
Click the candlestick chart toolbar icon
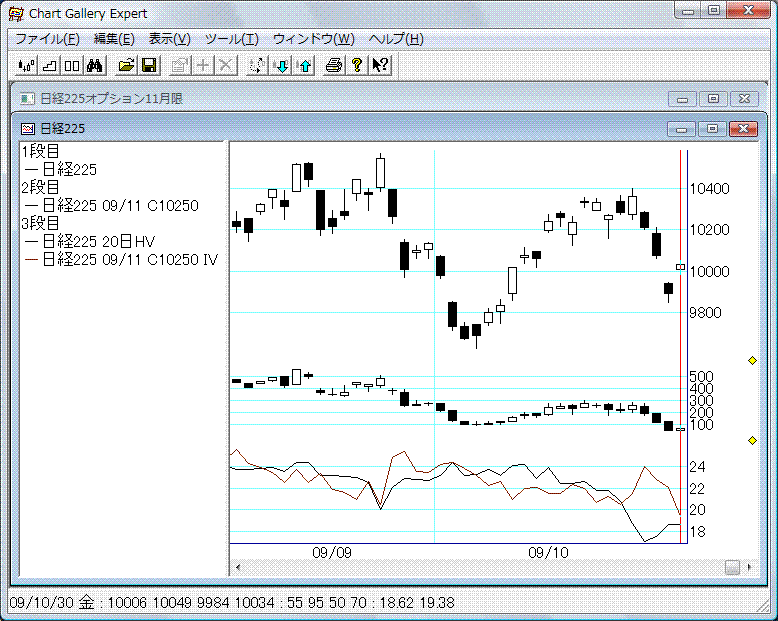coord(26,66)
